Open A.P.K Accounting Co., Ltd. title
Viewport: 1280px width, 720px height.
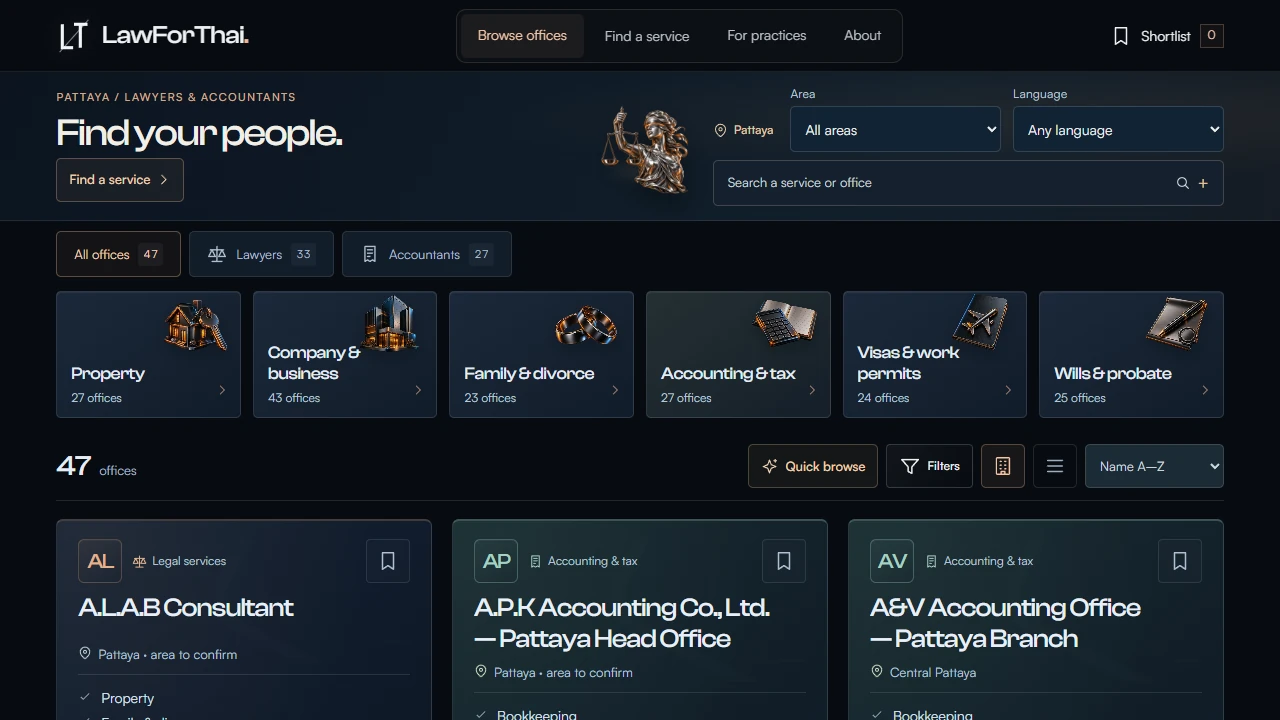[622, 623]
